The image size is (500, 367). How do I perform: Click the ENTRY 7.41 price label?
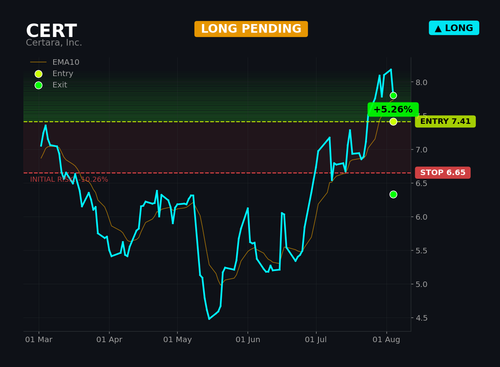pos(445,121)
